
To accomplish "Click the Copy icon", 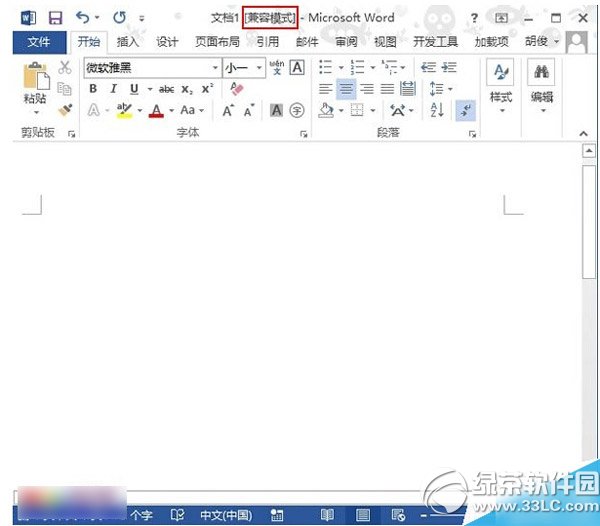I will 64,88.
